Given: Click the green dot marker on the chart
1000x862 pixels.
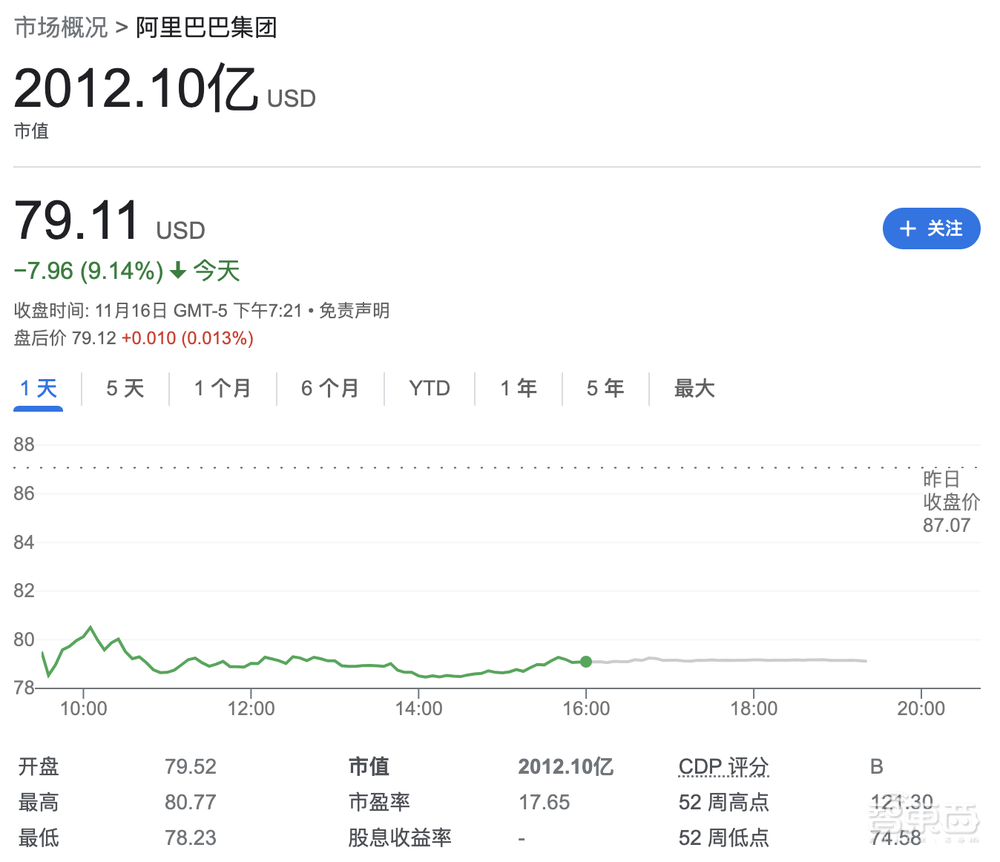Looking at the screenshot, I should click(586, 661).
